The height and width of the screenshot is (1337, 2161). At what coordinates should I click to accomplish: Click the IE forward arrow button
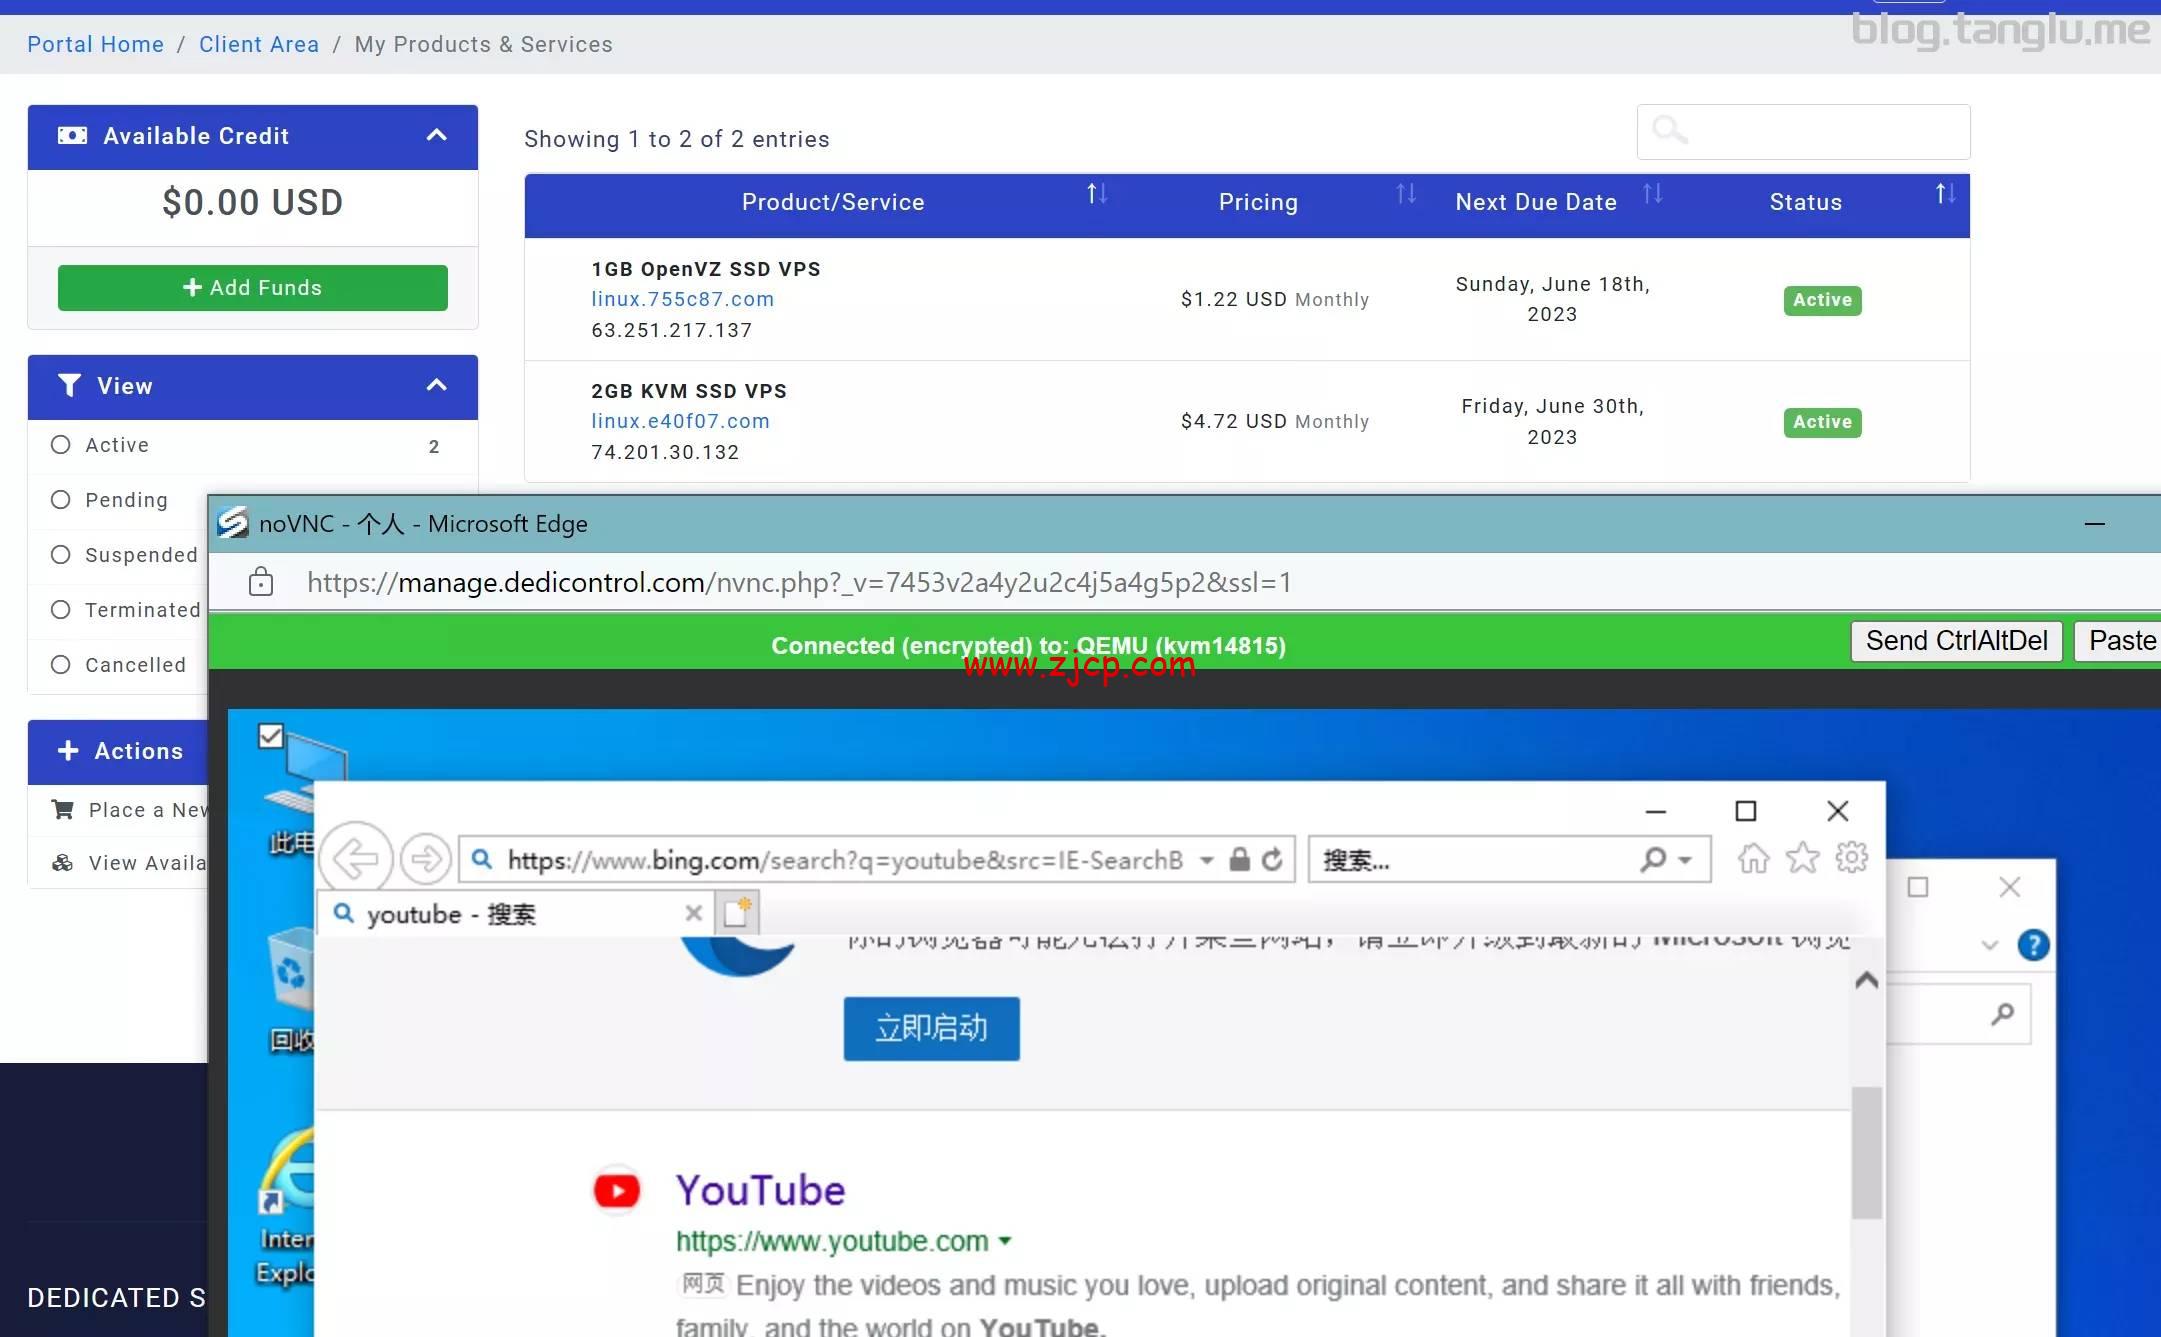click(426, 858)
